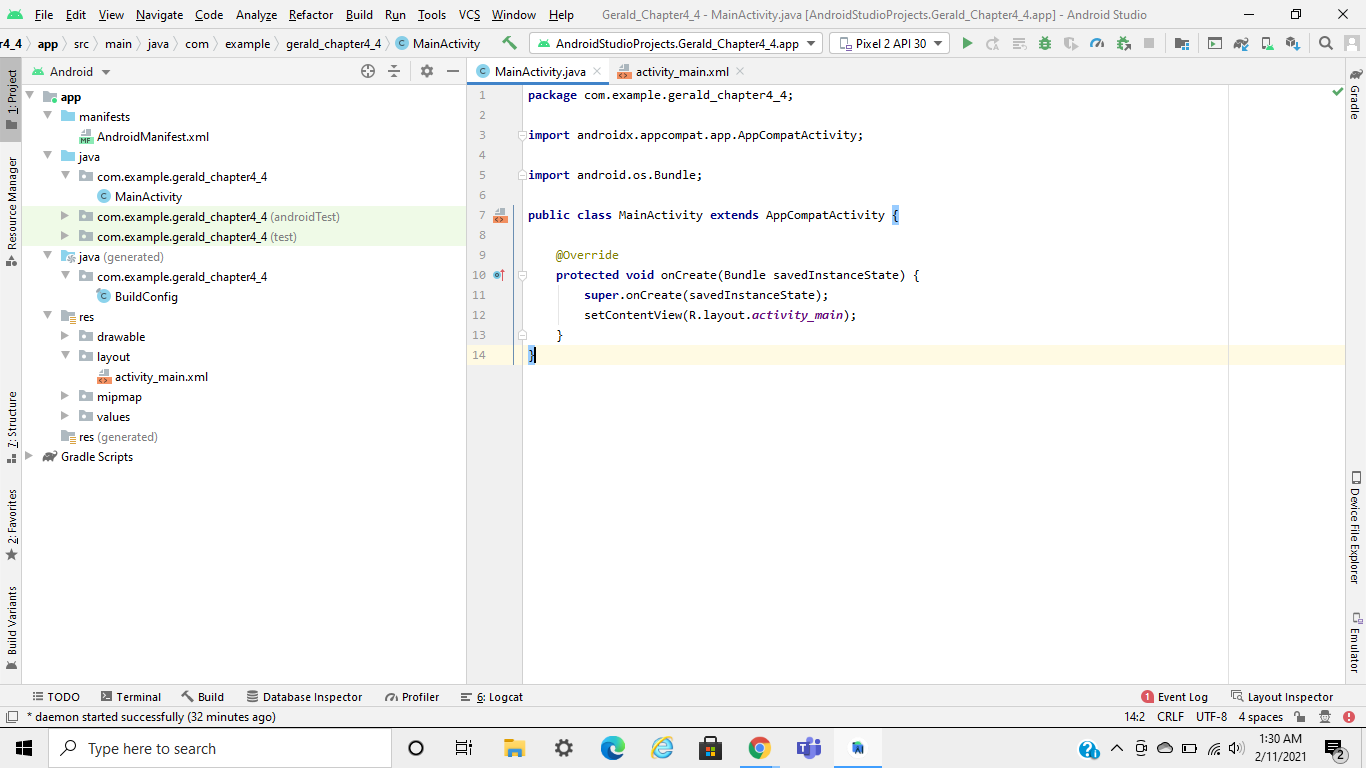Close the MainActivity.java tab

(597, 71)
